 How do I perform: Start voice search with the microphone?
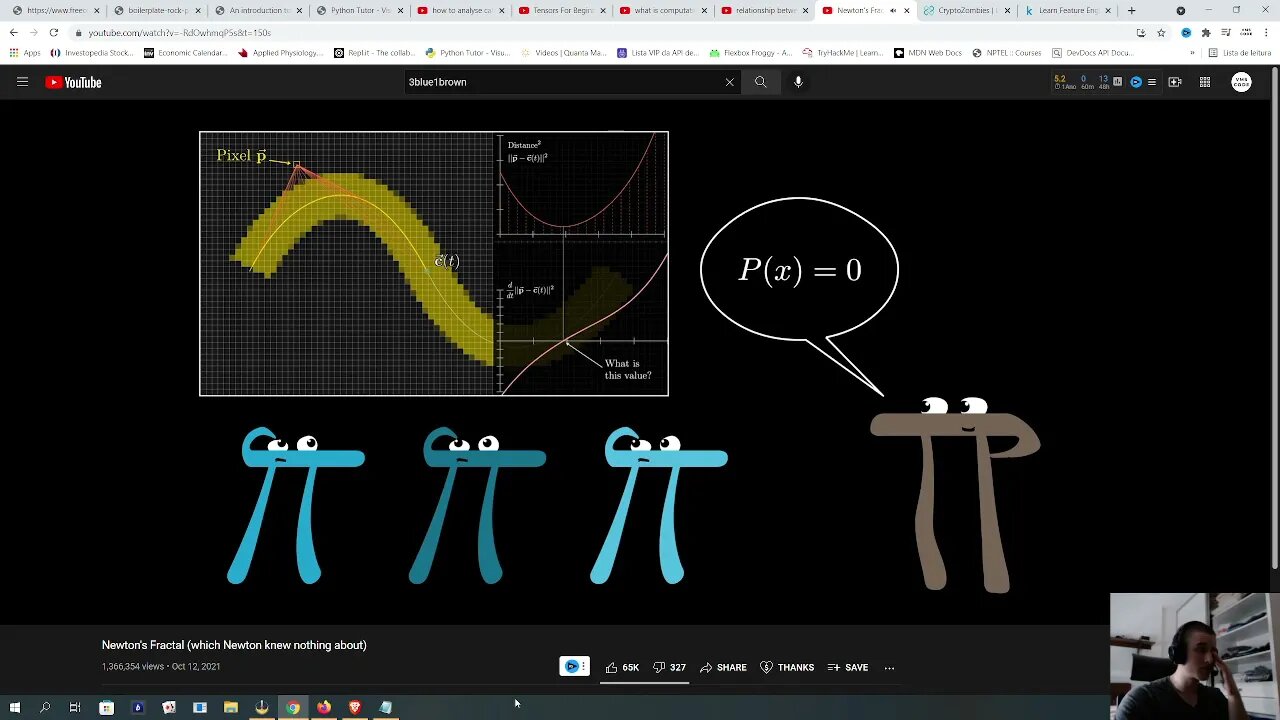pyautogui.click(x=798, y=82)
